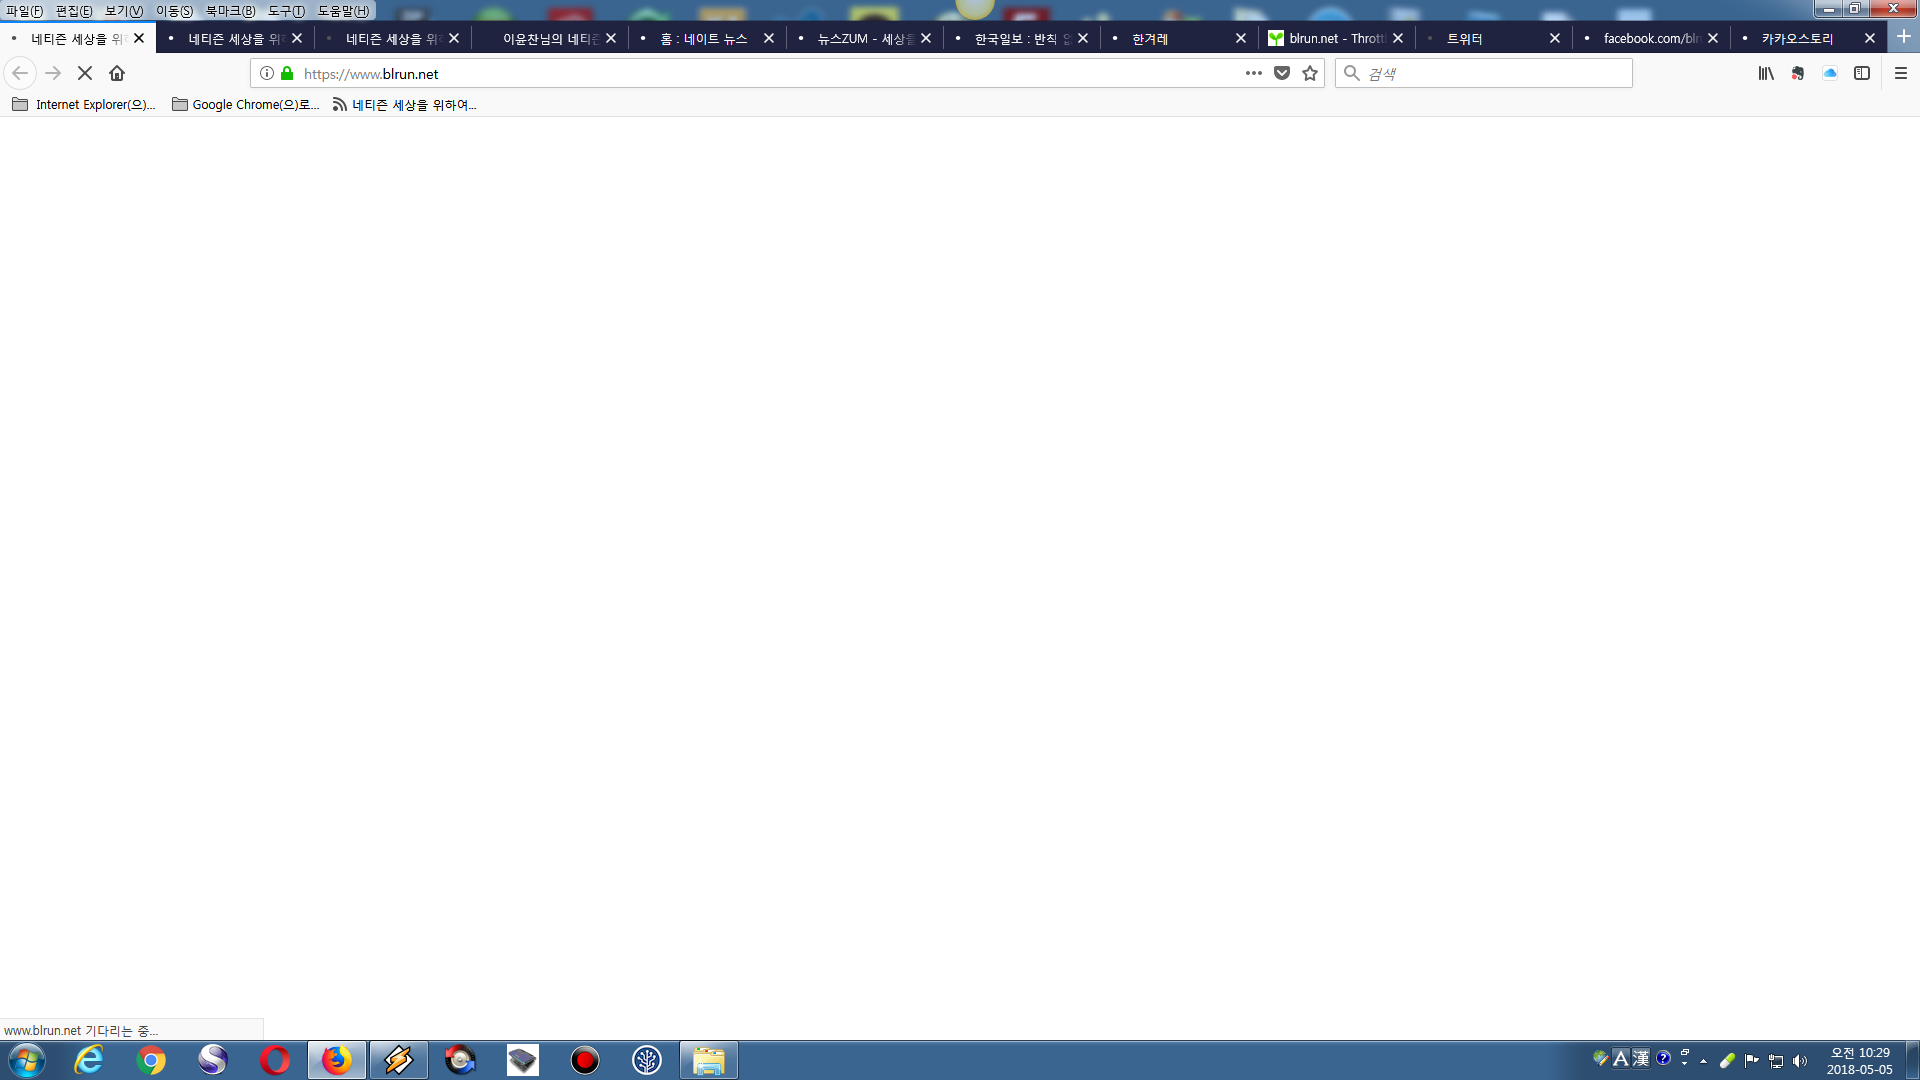The width and height of the screenshot is (1920, 1080).
Task: Switch to the 이윤찬님의 네티즌 tab
Action: click(x=548, y=38)
